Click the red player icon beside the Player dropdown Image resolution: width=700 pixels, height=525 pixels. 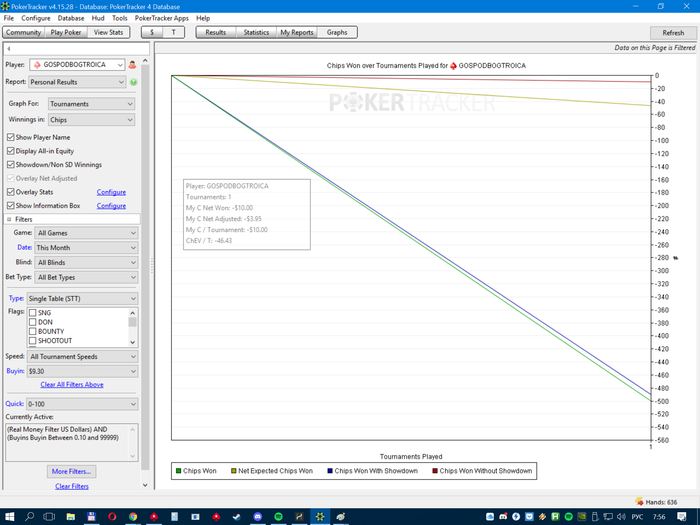132,65
